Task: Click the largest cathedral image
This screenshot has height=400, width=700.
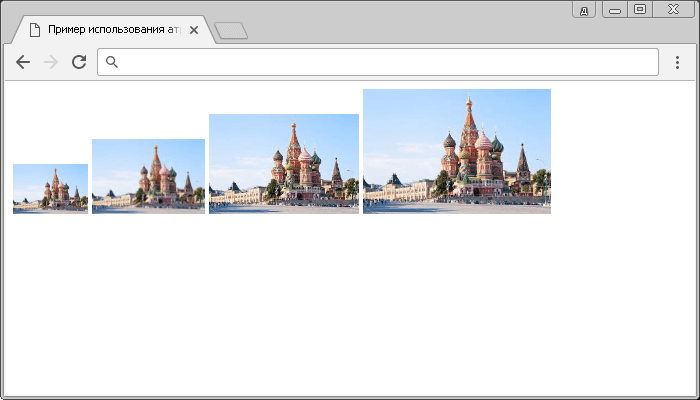Action: tap(457, 151)
